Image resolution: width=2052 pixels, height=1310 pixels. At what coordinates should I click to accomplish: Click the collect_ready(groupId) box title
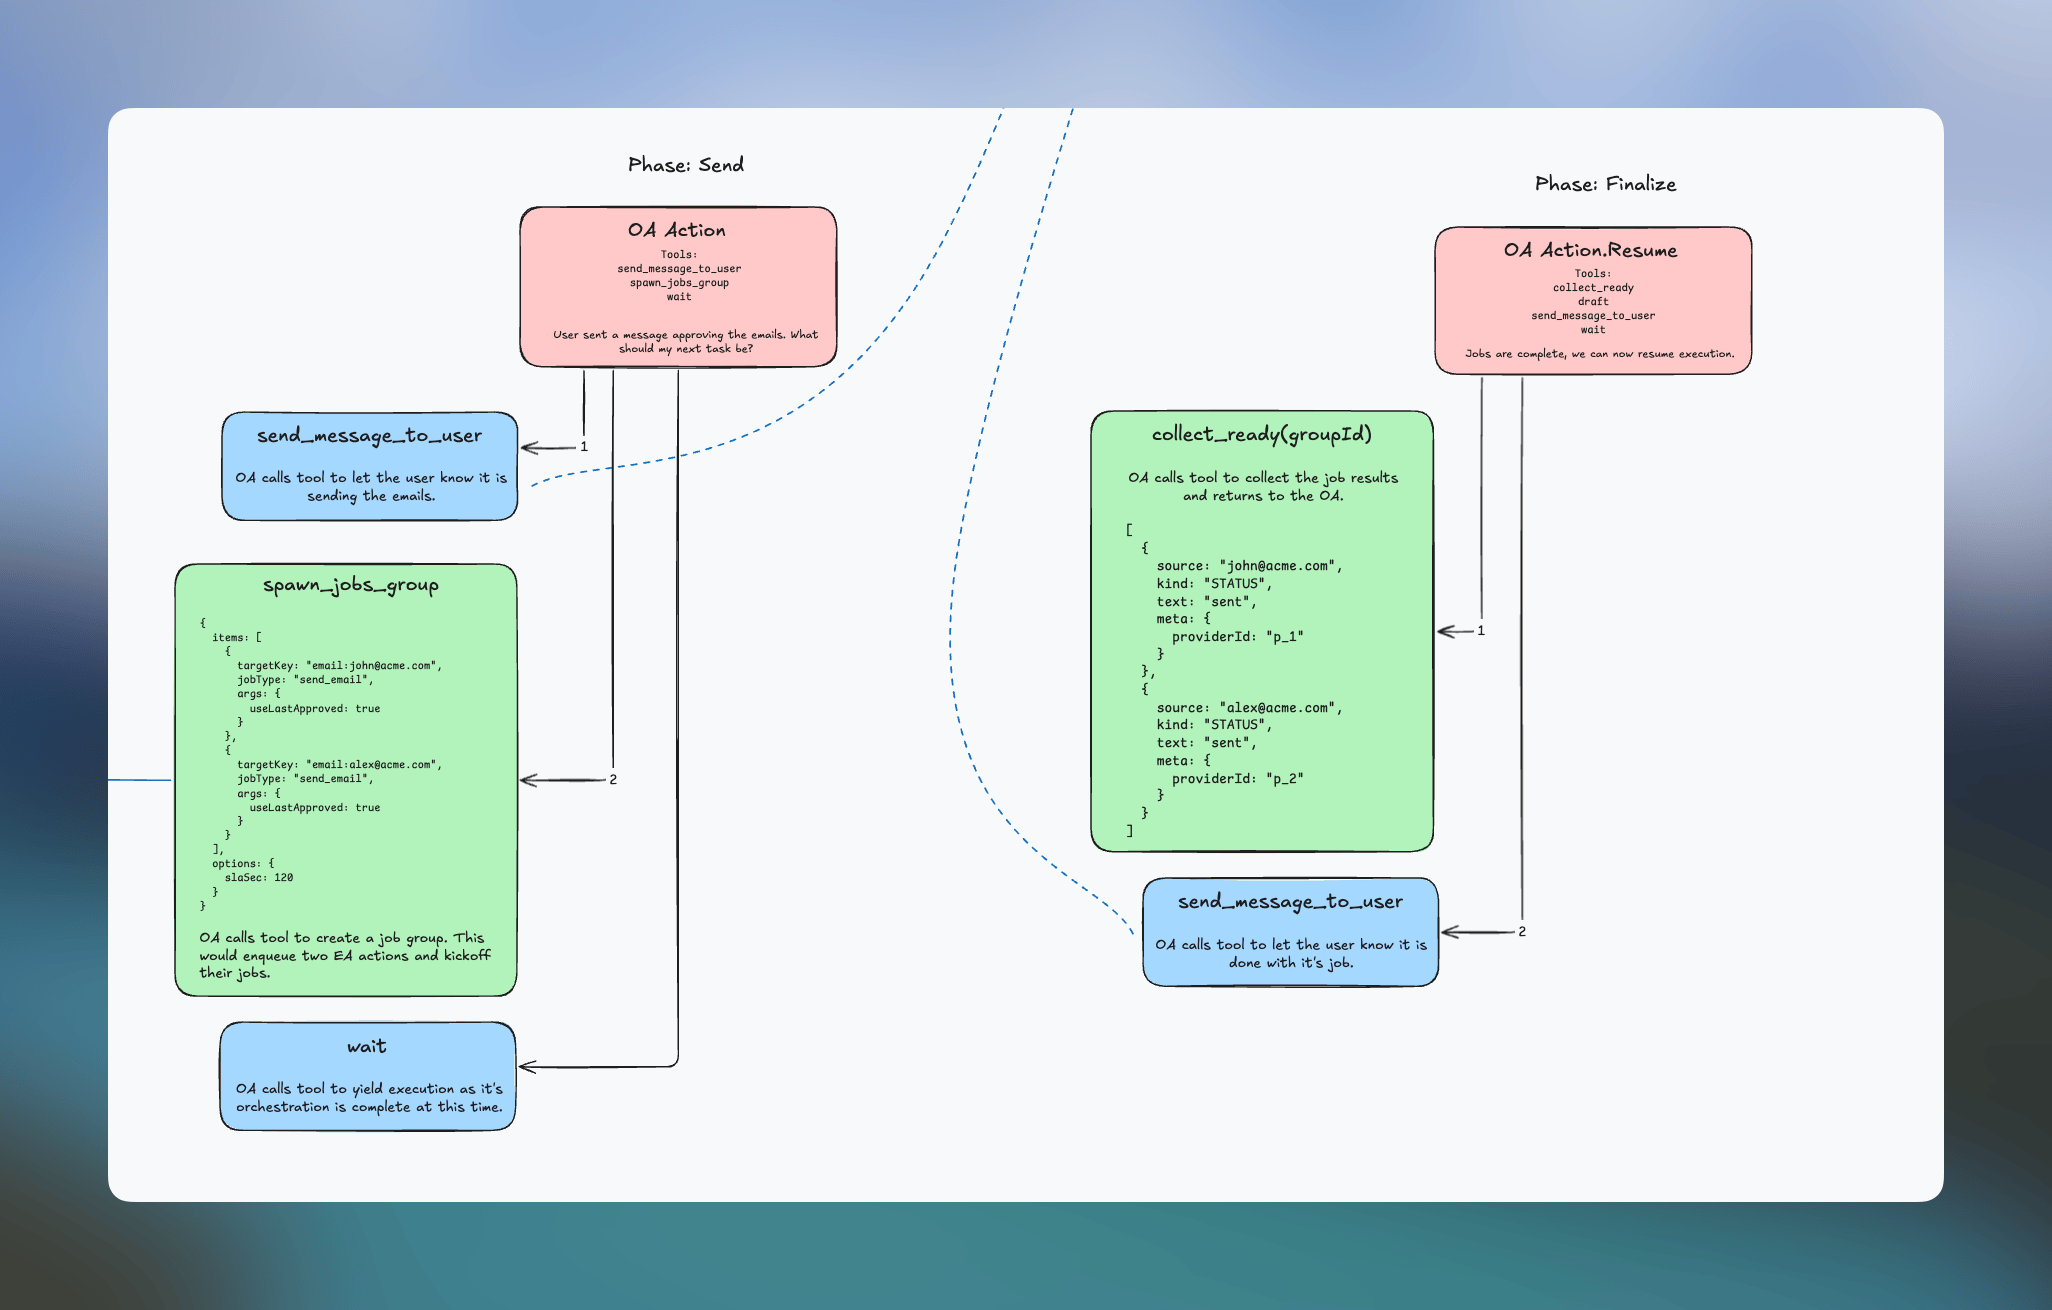tap(1261, 434)
